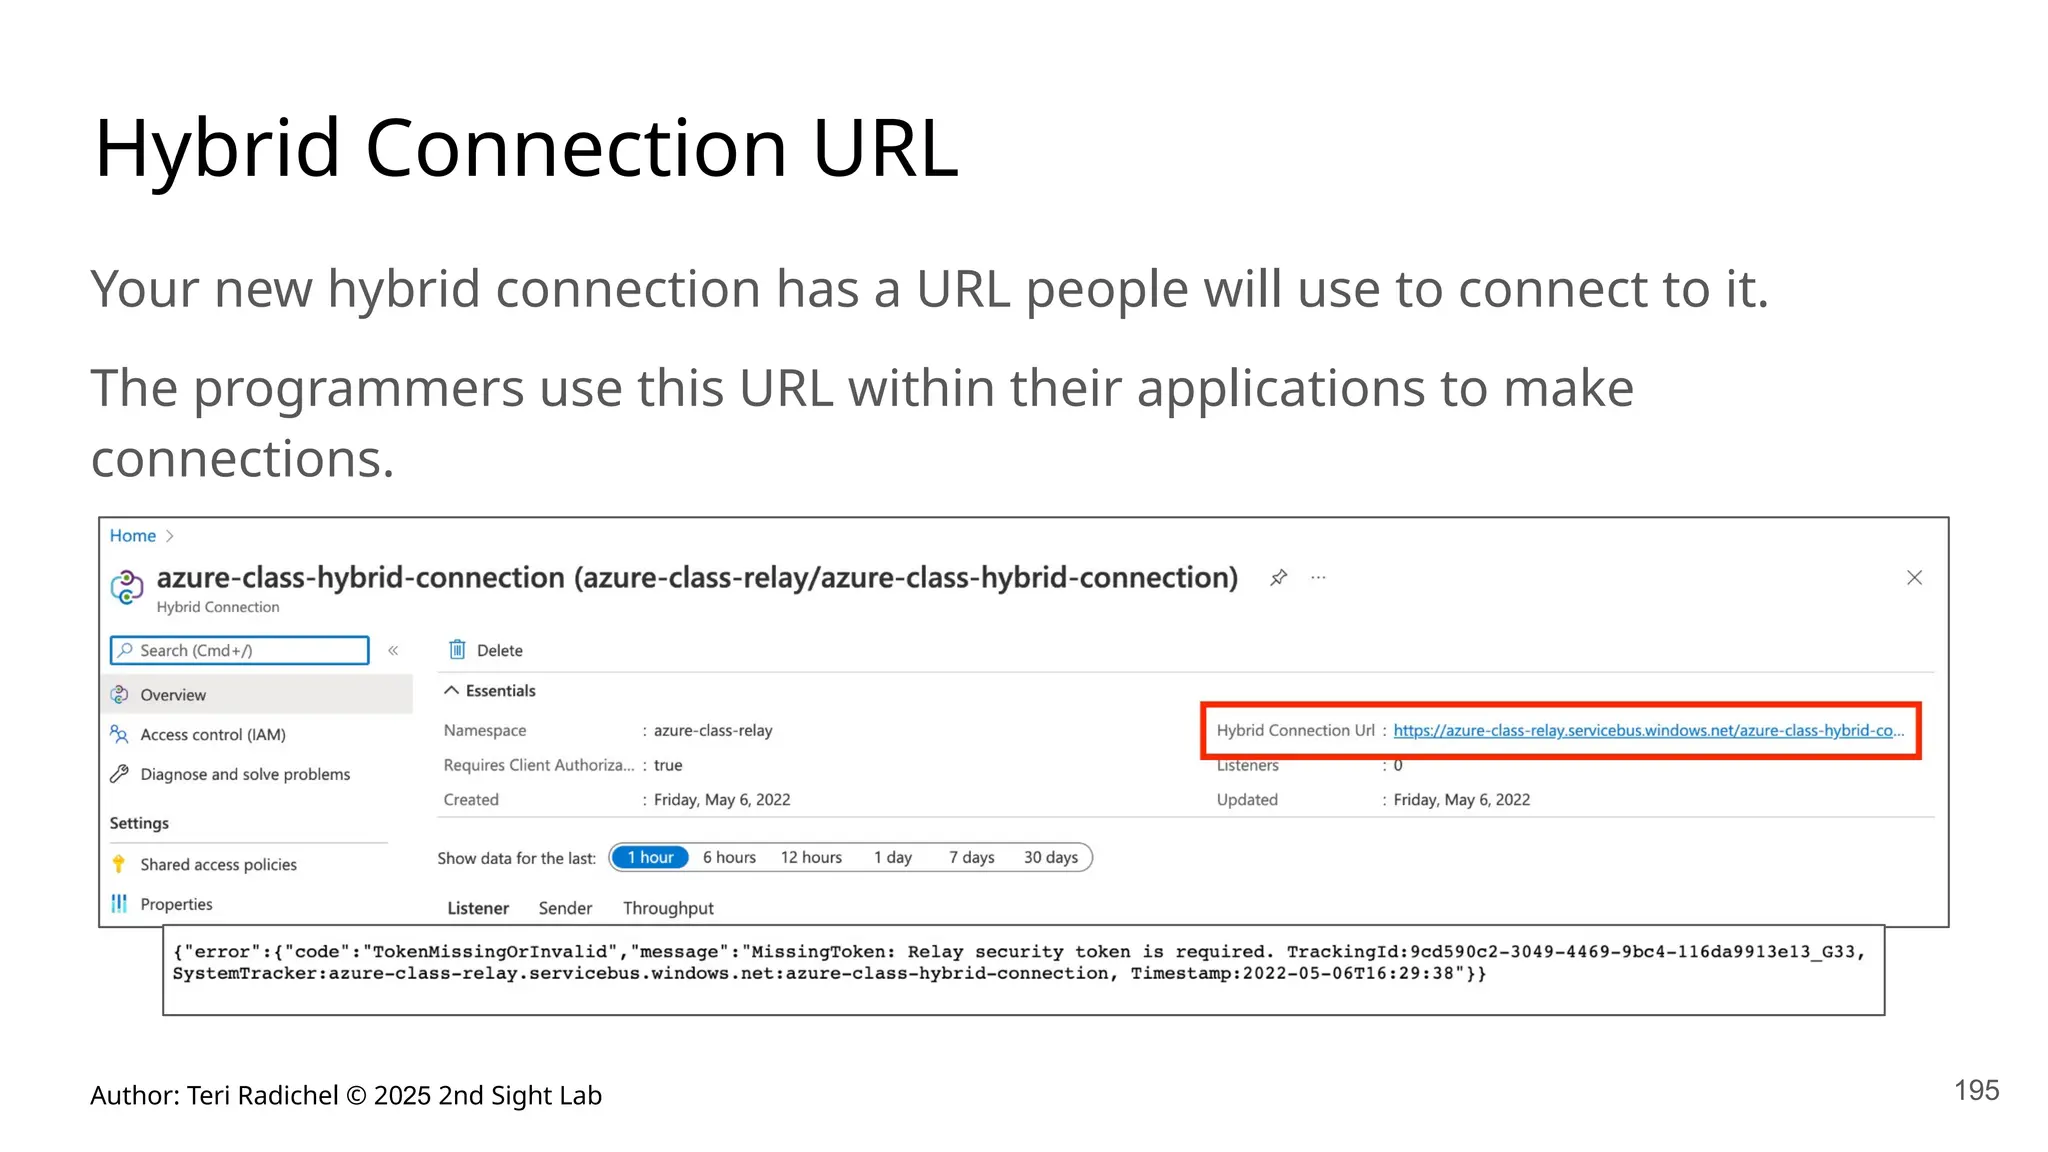The width and height of the screenshot is (2048, 1152).
Task: Open Access control (IAM)
Action: click(213, 735)
